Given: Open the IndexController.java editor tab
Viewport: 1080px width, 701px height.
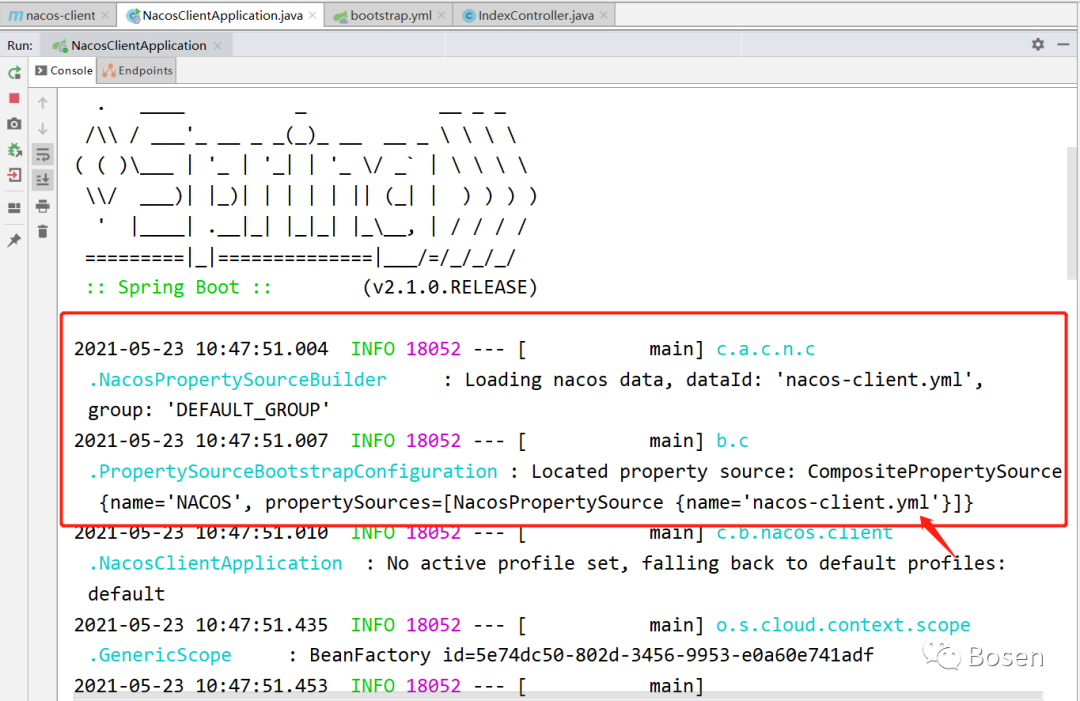Looking at the screenshot, I should tap(535, 15).
